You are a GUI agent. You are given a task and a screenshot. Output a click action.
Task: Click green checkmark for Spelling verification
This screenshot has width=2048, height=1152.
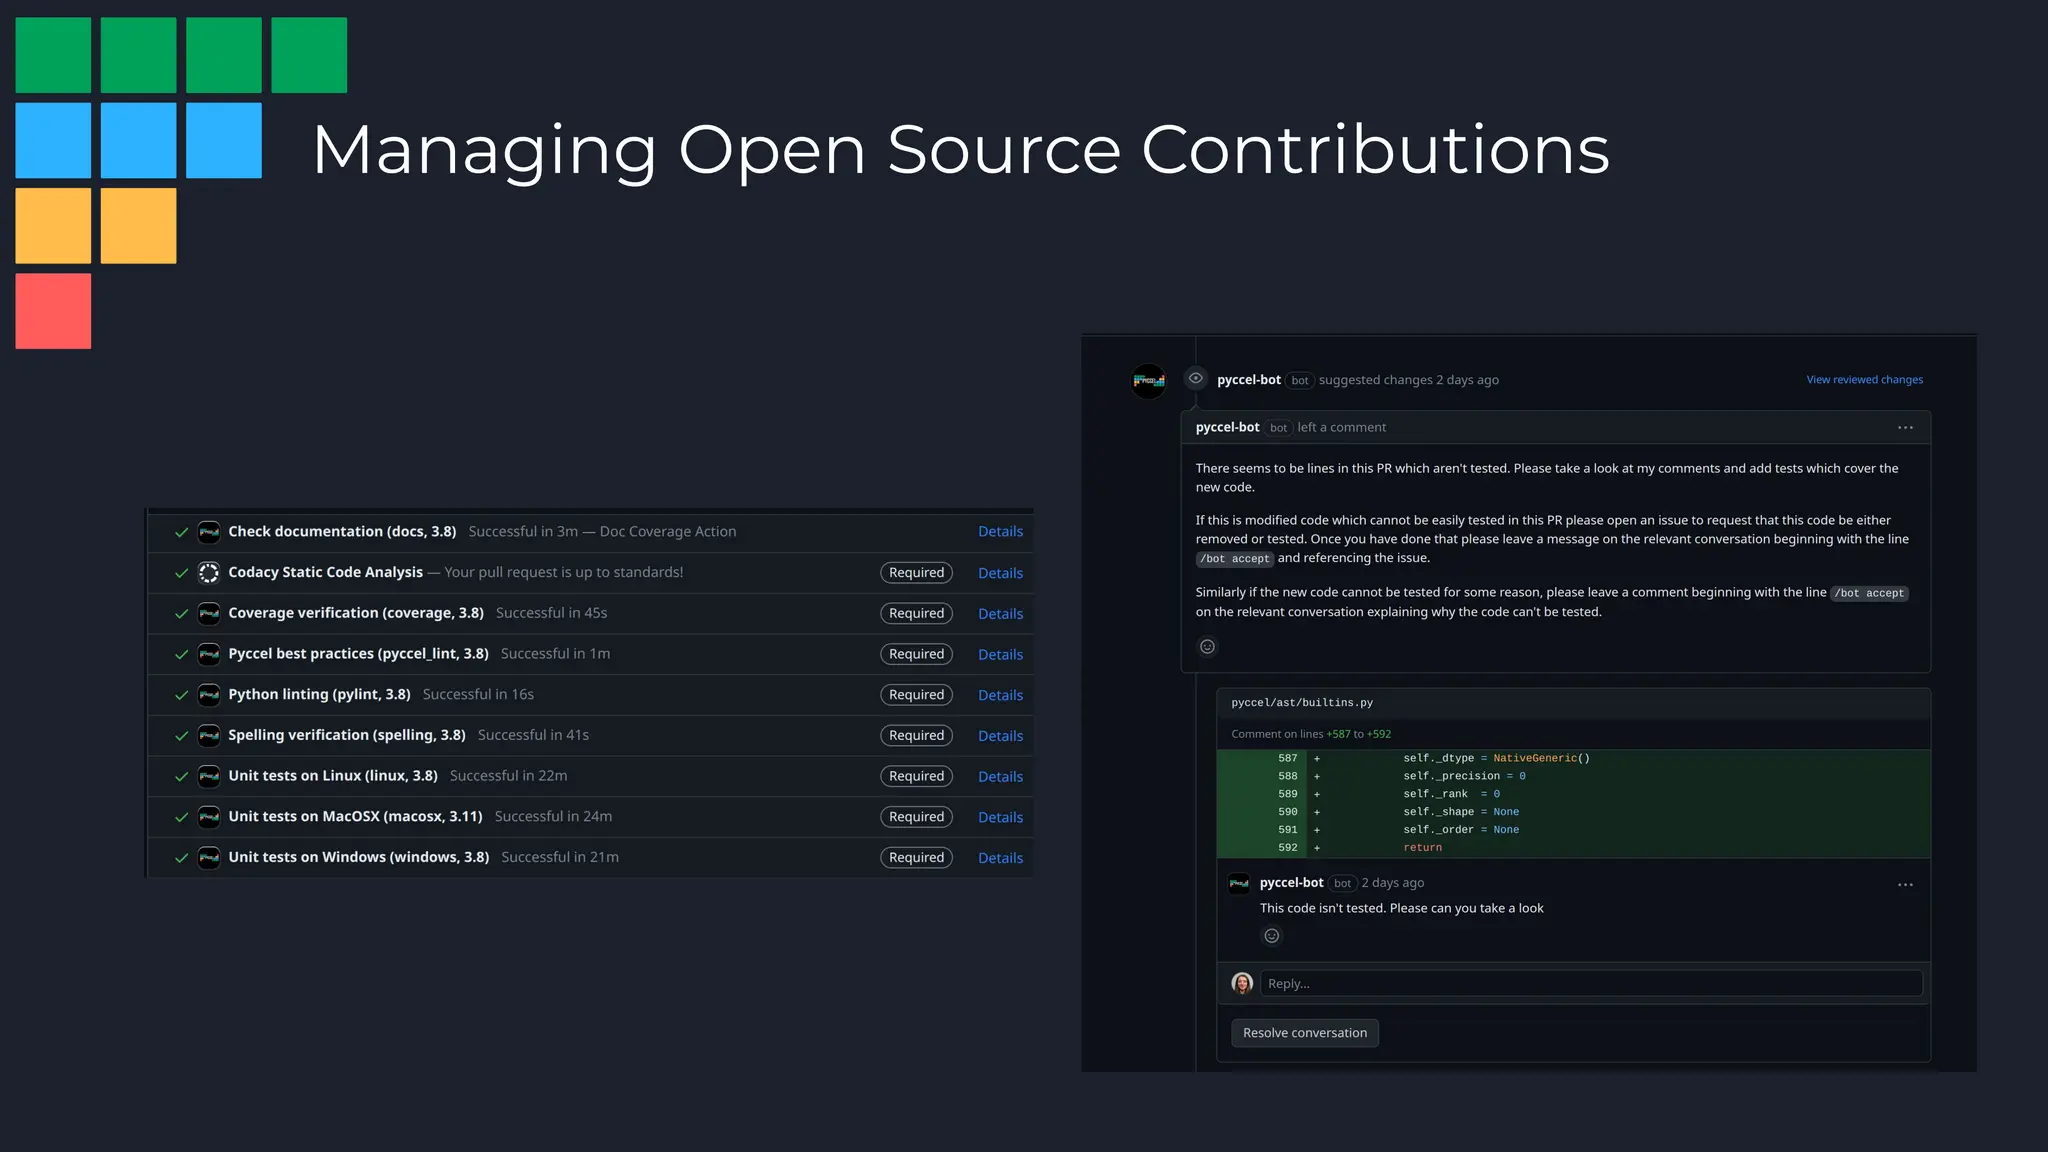pos(181,736)
